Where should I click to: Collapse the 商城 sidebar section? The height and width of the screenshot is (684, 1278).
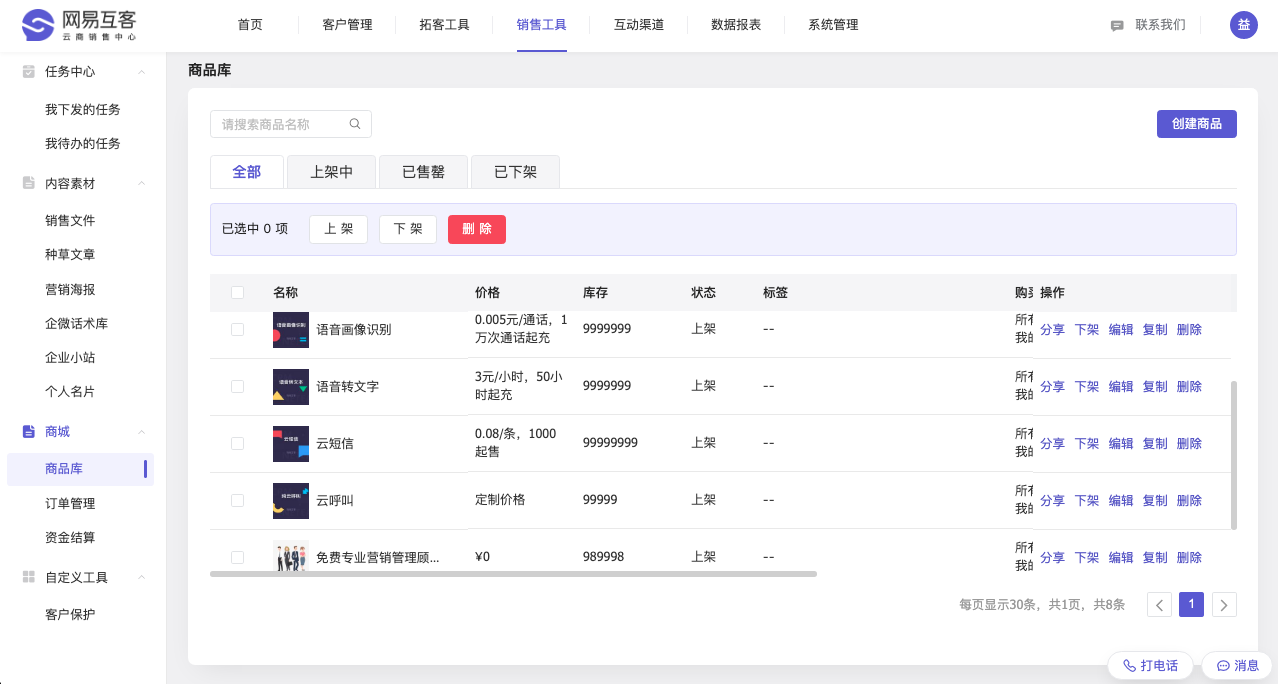142,432
